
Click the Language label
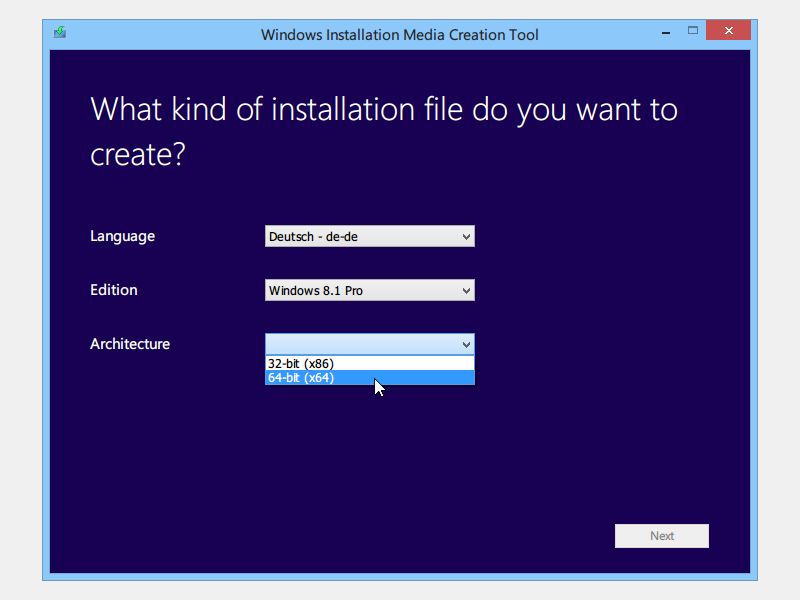122,236
